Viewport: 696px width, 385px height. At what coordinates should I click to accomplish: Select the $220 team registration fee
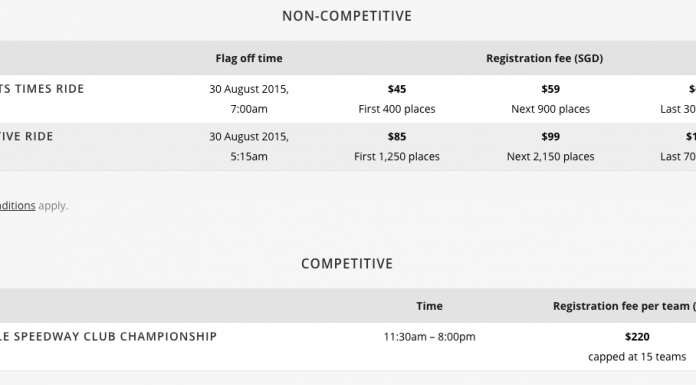(637, 337)
